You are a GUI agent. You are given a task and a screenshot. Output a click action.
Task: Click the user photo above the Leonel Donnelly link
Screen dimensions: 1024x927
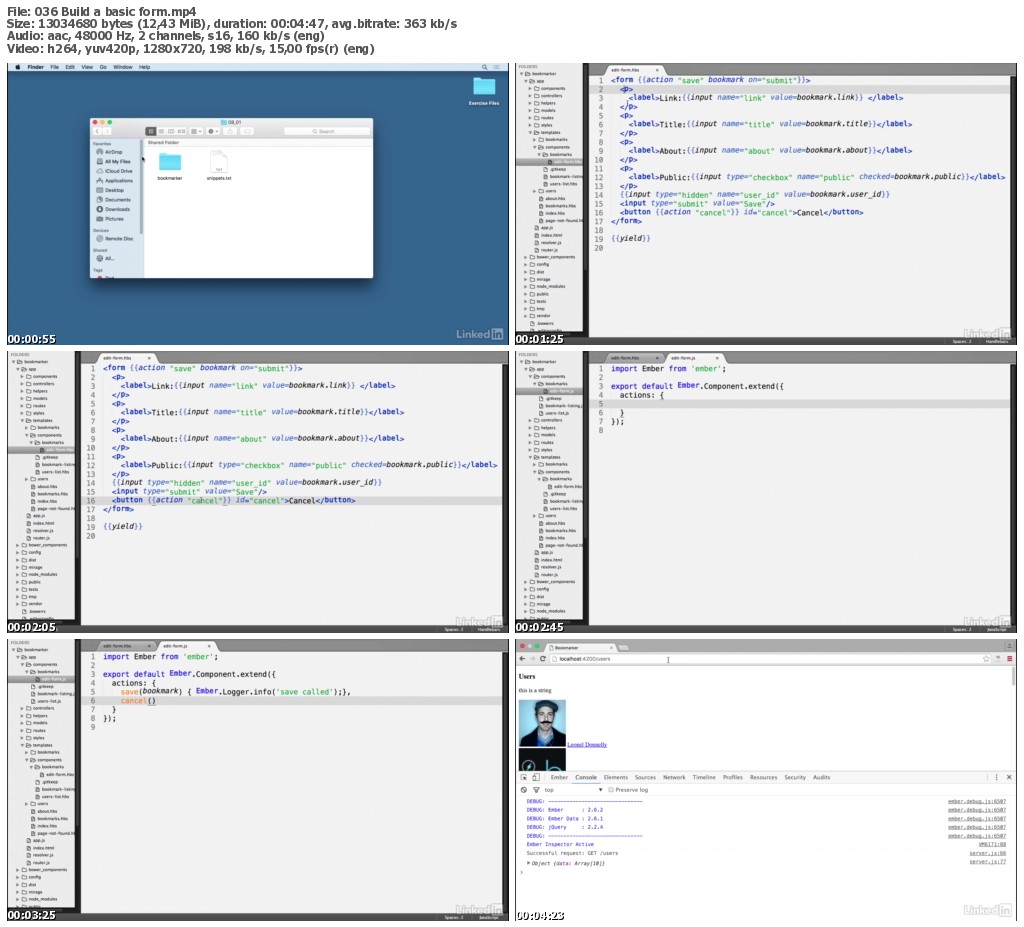pyautogui.click(x=542, y=723)
